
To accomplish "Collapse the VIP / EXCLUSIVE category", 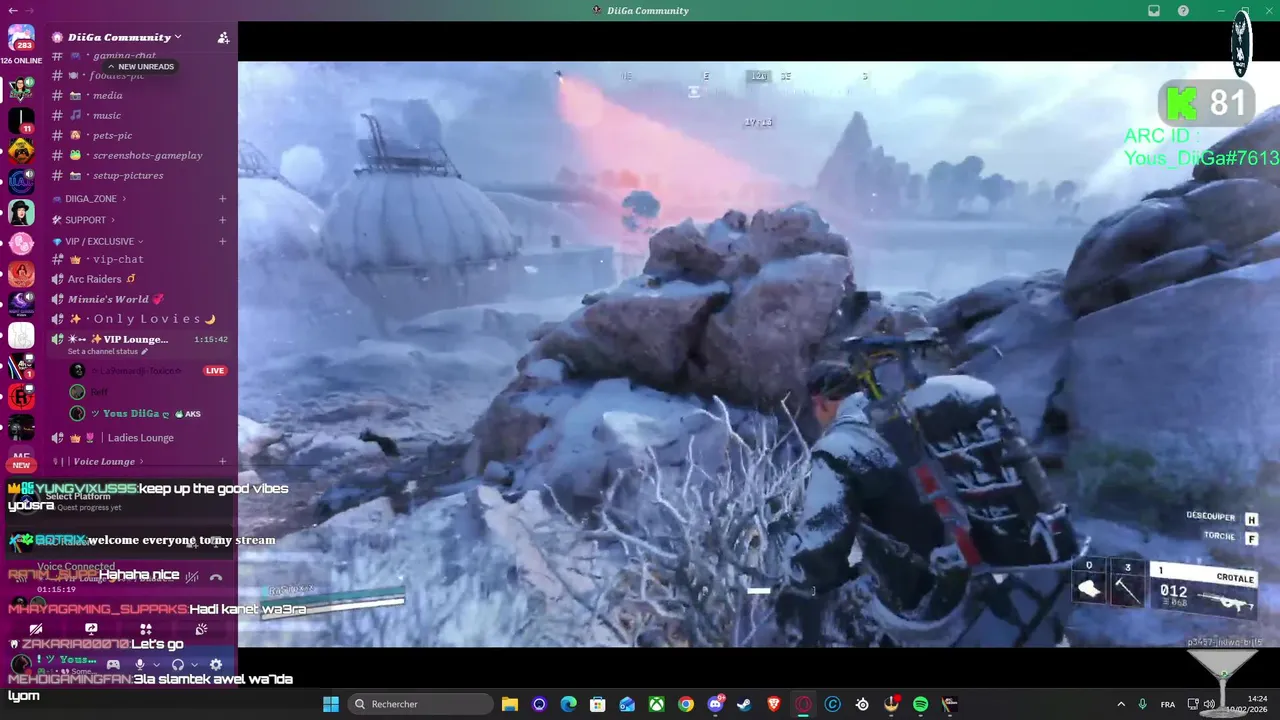I will tap(98, 241).
